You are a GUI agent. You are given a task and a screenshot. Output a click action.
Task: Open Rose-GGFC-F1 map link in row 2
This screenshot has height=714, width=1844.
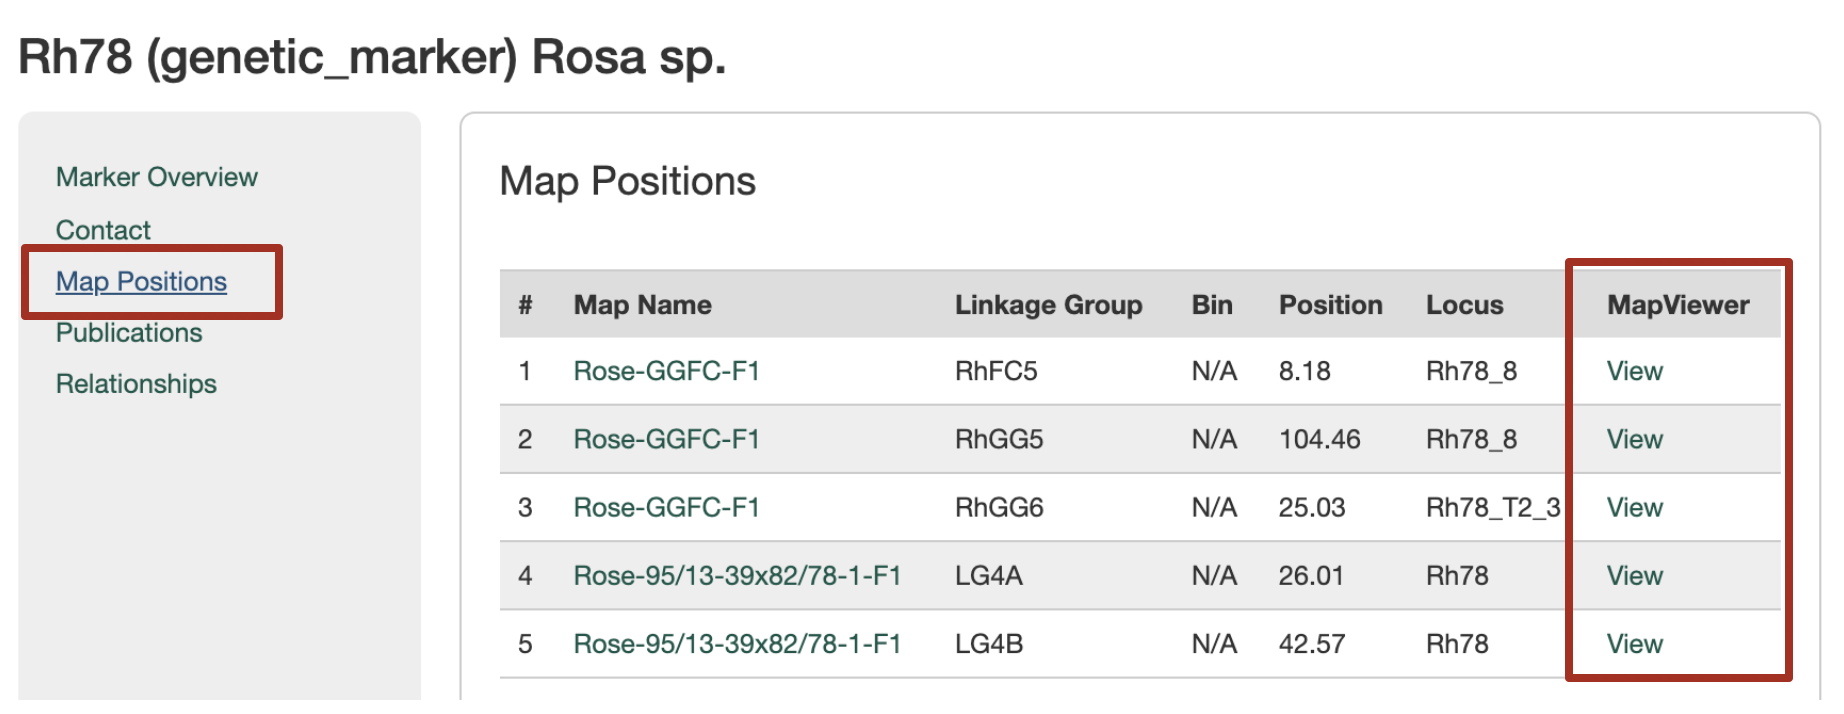pyautogui.click(x=666, y=439)
